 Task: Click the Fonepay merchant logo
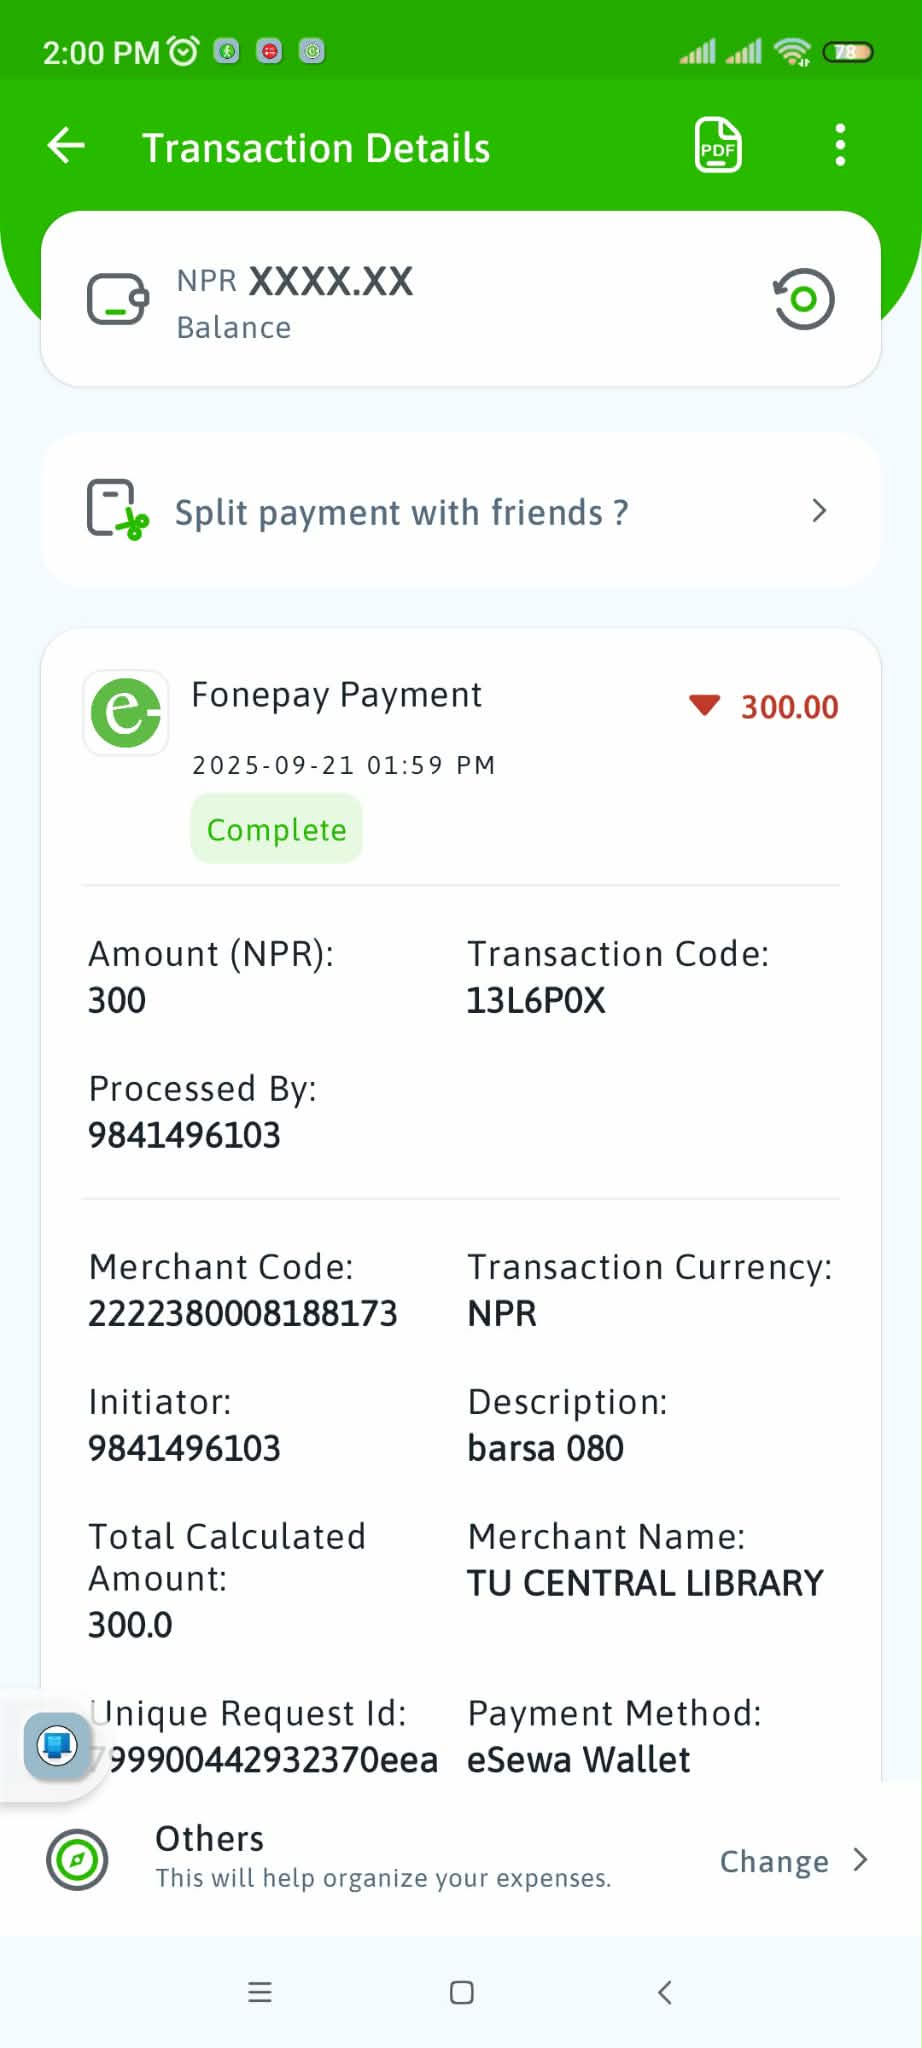[x=126, y=712]
